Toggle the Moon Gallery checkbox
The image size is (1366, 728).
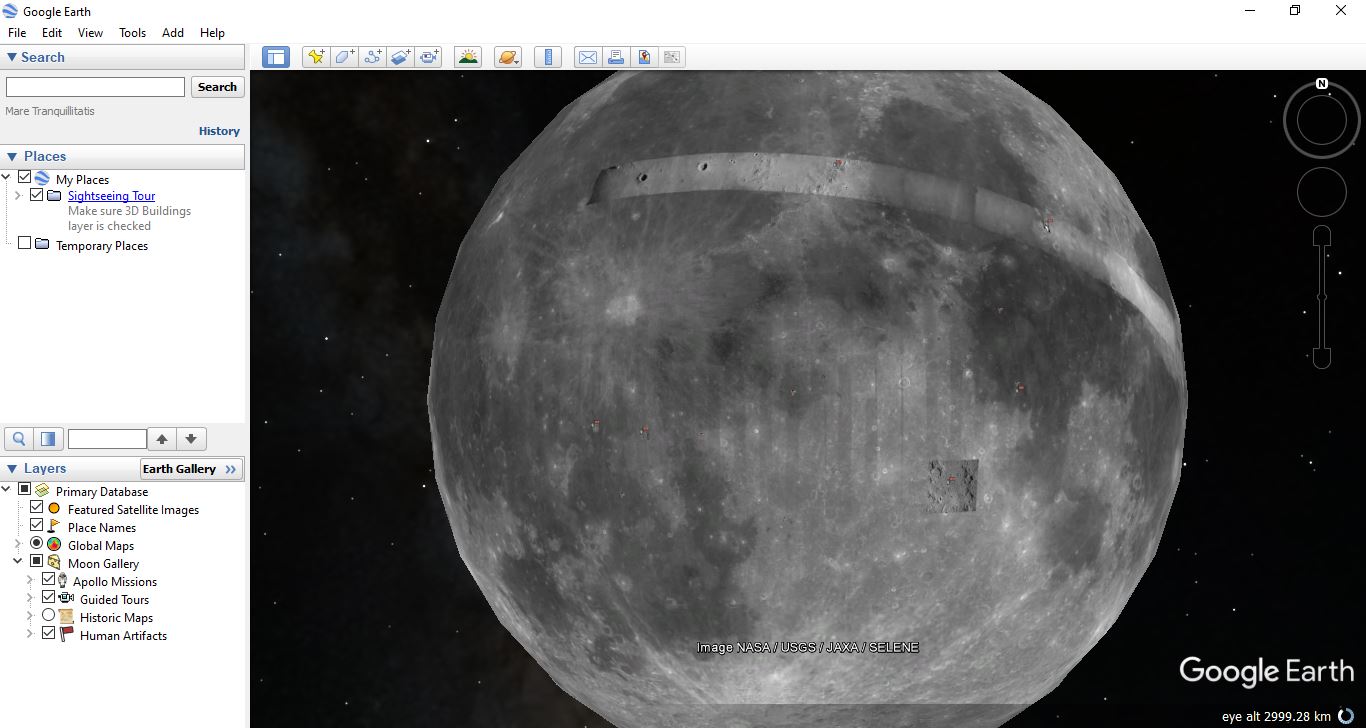click(x=37, y=562)
